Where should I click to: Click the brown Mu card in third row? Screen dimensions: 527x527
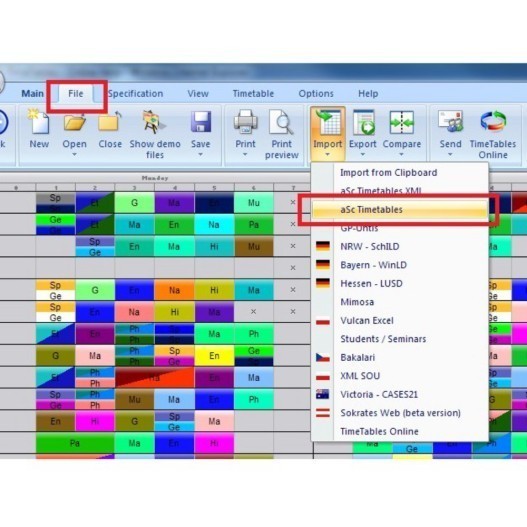point(253,246)
